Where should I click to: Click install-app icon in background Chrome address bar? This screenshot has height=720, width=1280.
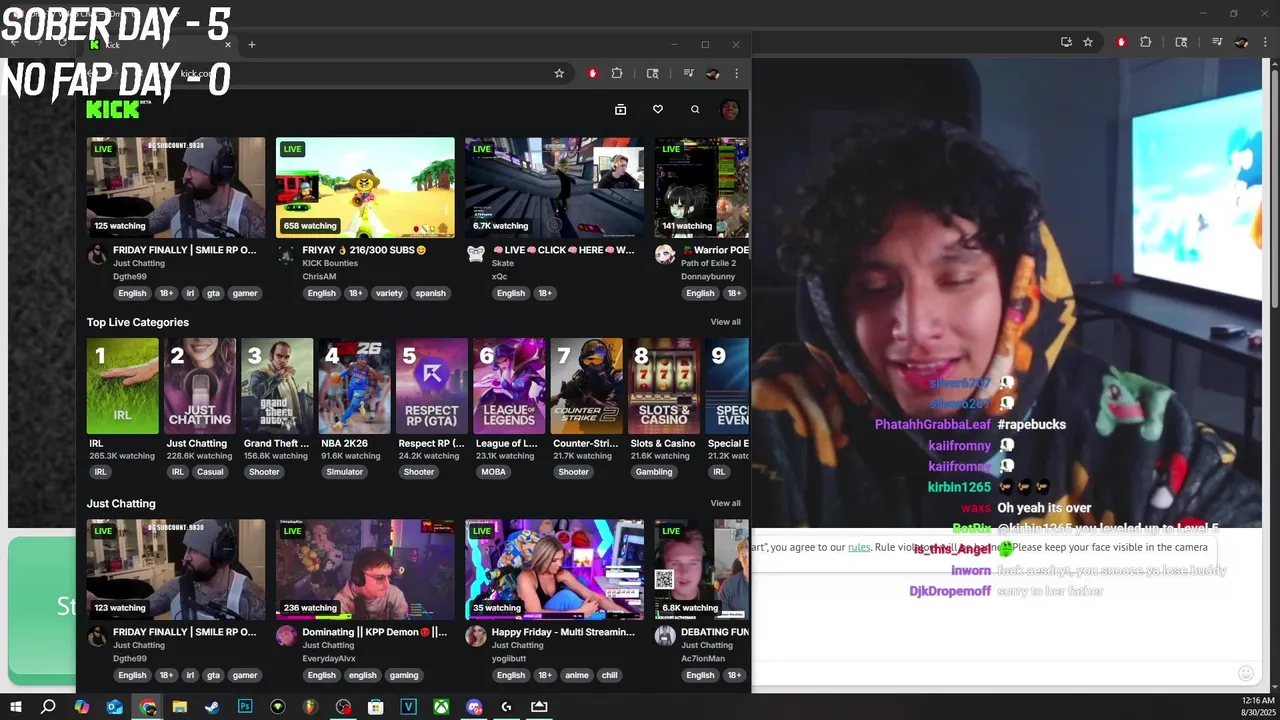click(1066, 42)
